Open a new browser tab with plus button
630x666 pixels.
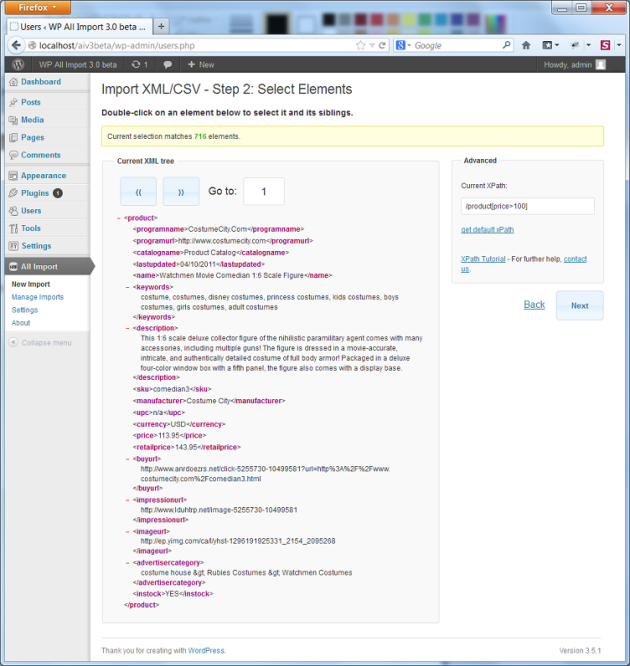[161, 26]
